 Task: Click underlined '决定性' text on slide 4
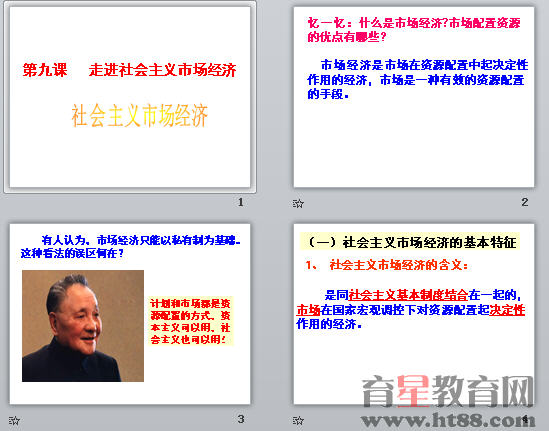[x=507, y=310]
